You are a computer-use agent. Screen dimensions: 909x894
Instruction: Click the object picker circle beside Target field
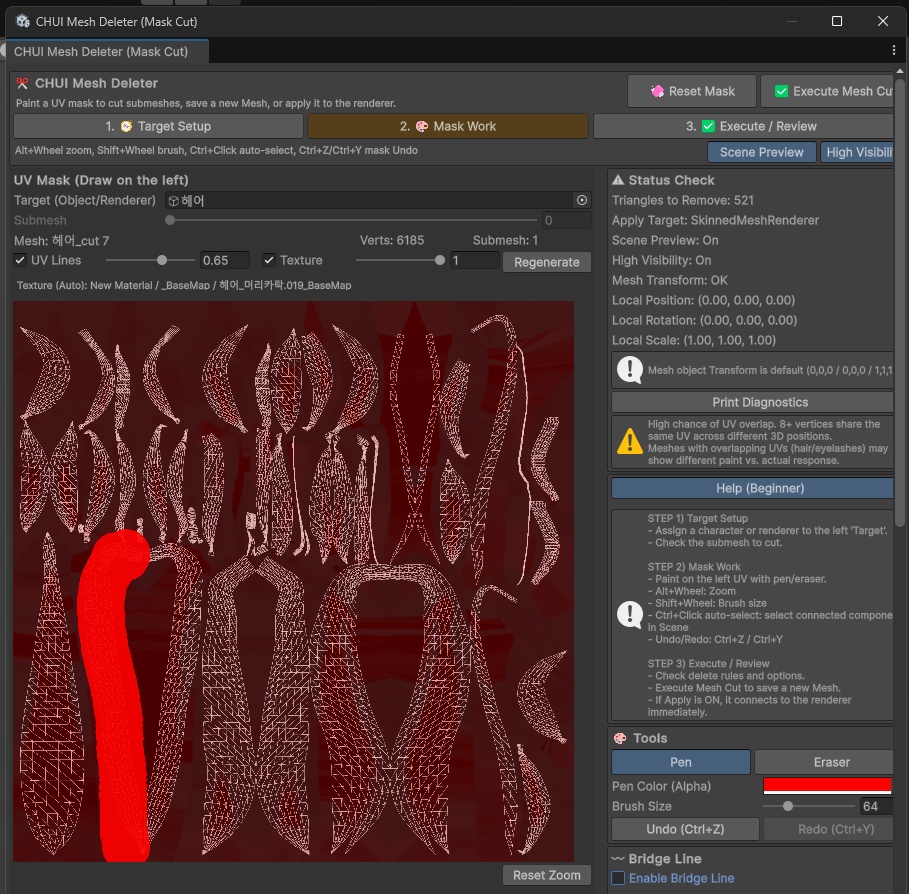(582, 200)
